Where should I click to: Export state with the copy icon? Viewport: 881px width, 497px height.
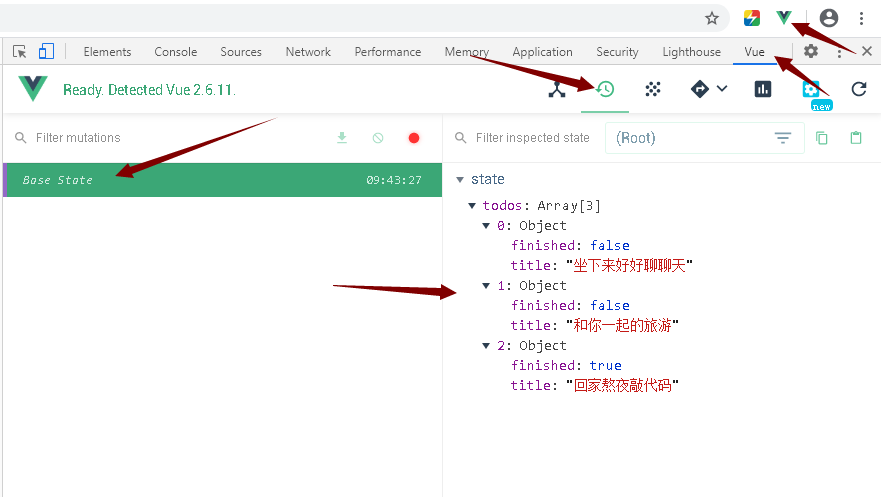click(x=821, y=138)
